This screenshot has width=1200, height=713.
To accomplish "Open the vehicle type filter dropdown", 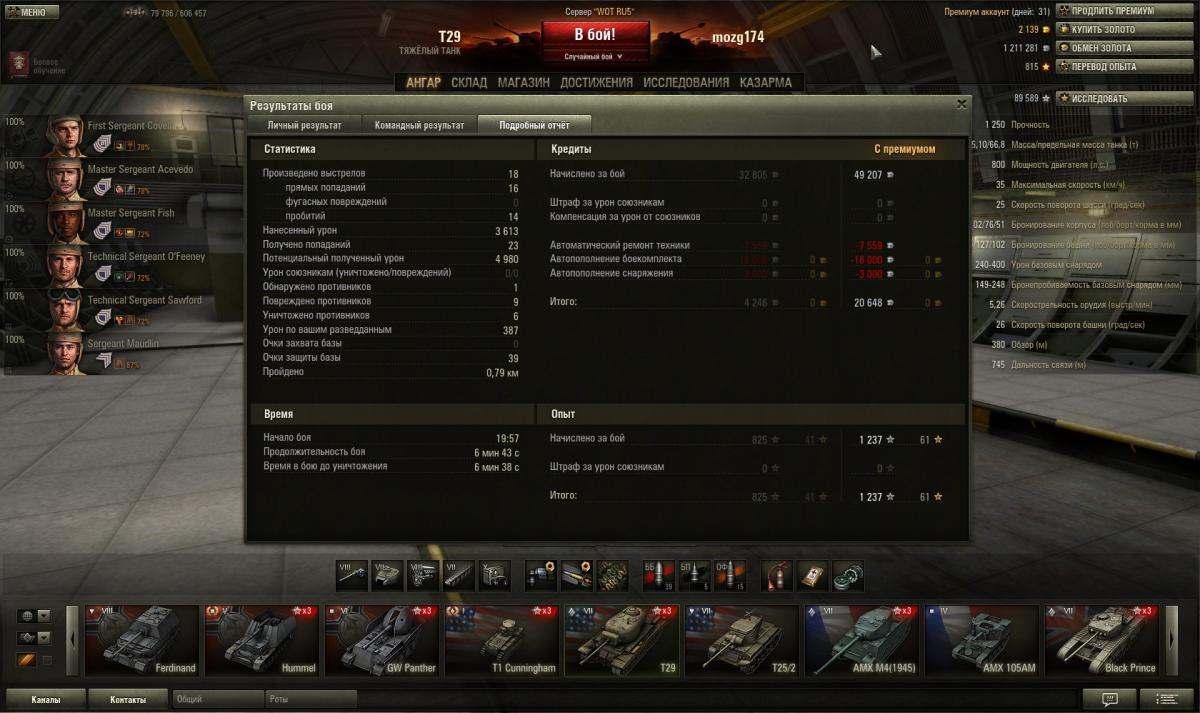I will 33,638.
